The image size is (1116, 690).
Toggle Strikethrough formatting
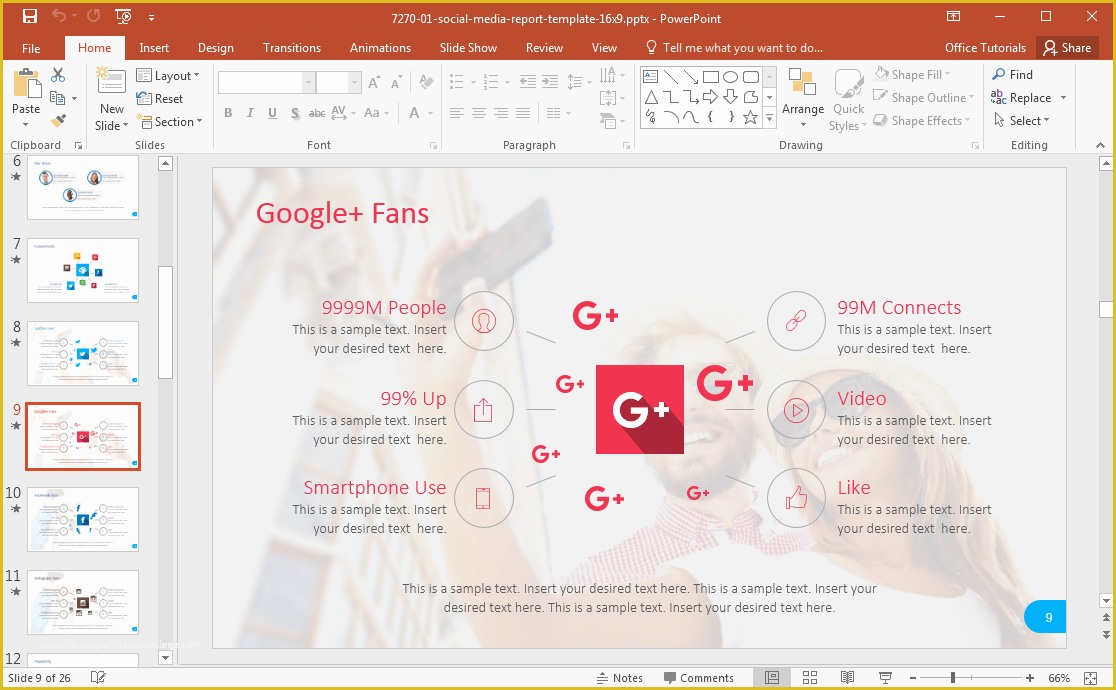(x=317, y=113)
